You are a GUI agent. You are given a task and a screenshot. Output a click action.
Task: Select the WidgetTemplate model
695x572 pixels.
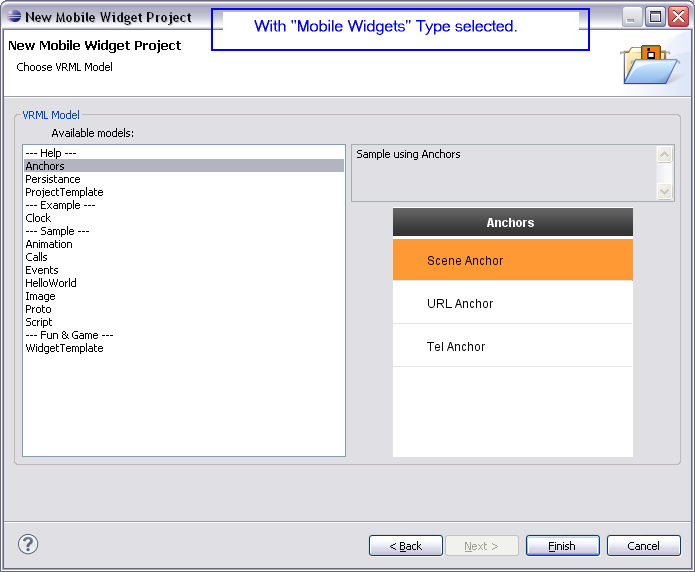(x=184, y=348)
